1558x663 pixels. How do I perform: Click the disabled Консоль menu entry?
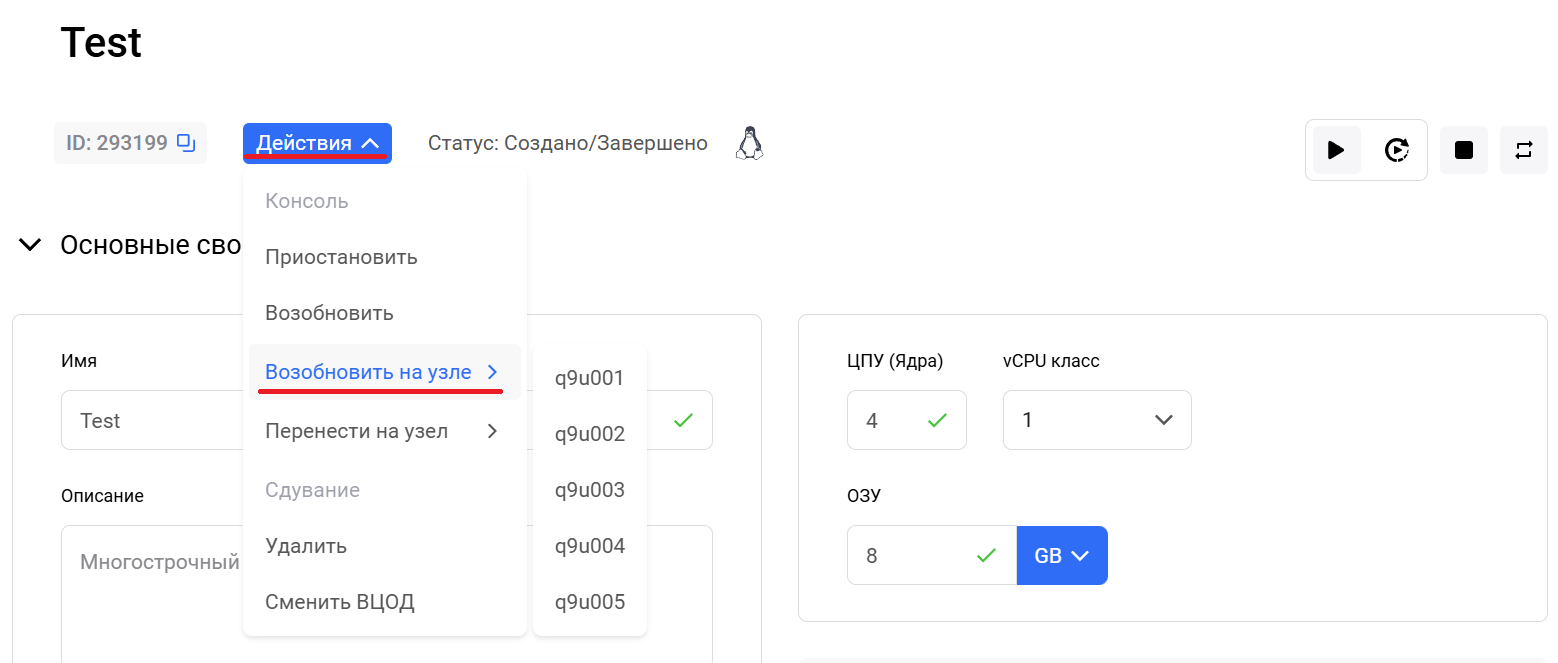click(x=385, y=201)
